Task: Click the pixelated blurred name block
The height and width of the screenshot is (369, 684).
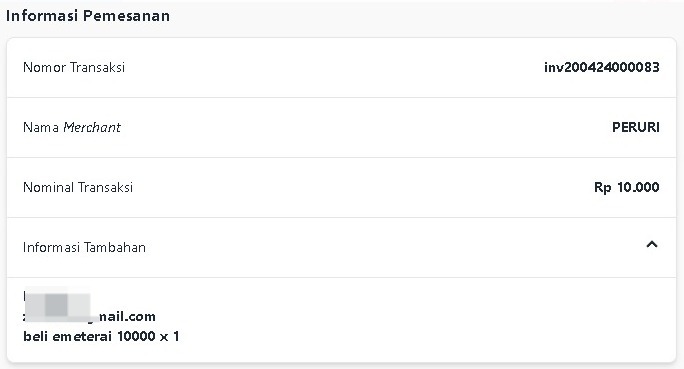Action: [x=57, y=304]
